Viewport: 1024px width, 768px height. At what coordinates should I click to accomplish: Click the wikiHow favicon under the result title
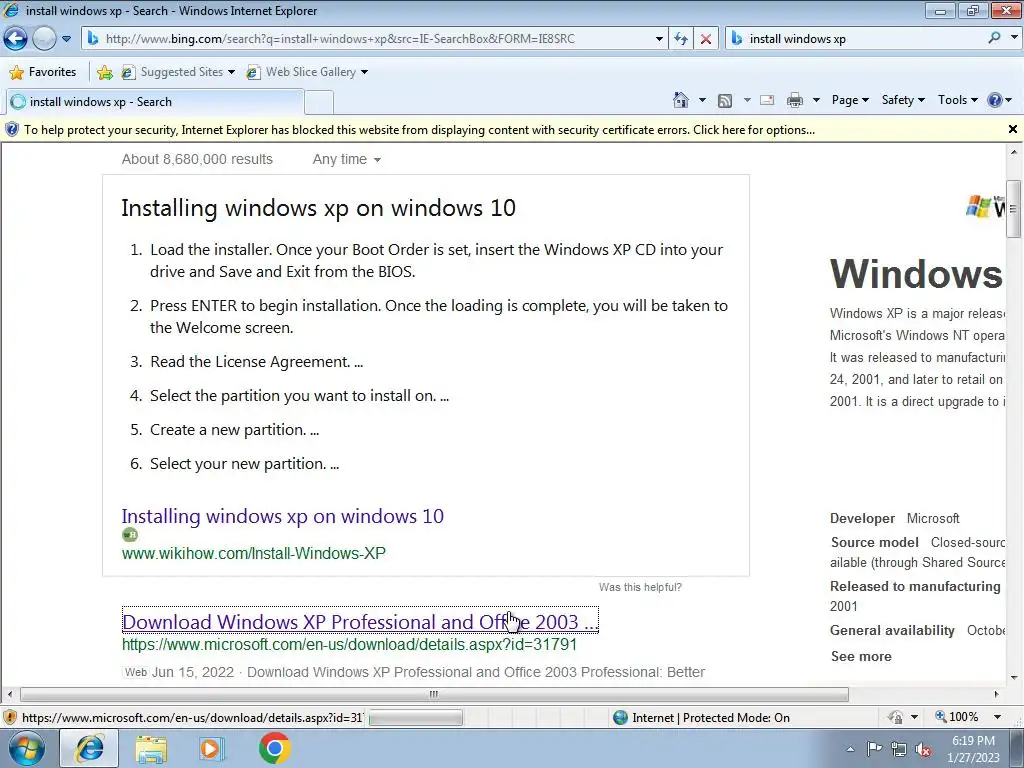(130, 535)
